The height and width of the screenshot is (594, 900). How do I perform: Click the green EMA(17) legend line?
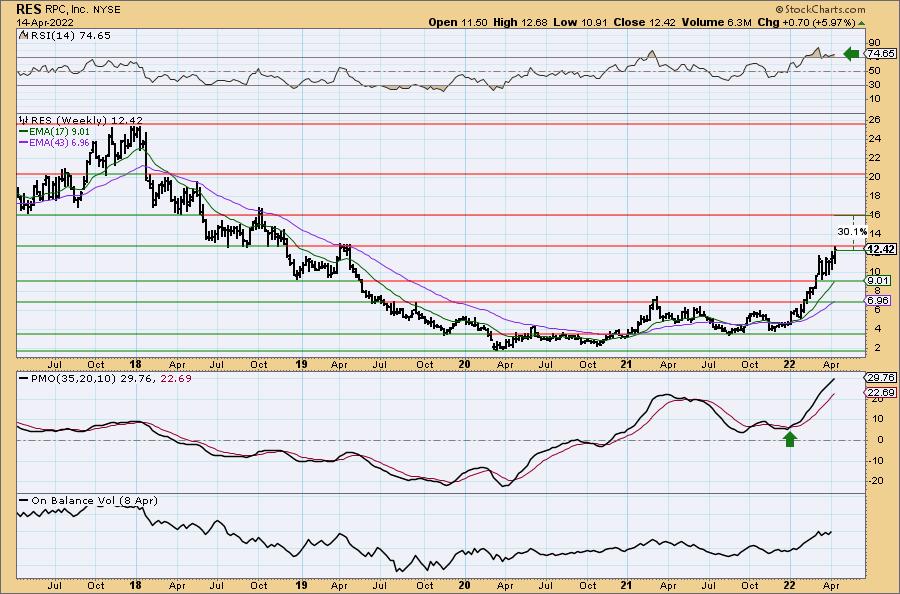point(24,131)
